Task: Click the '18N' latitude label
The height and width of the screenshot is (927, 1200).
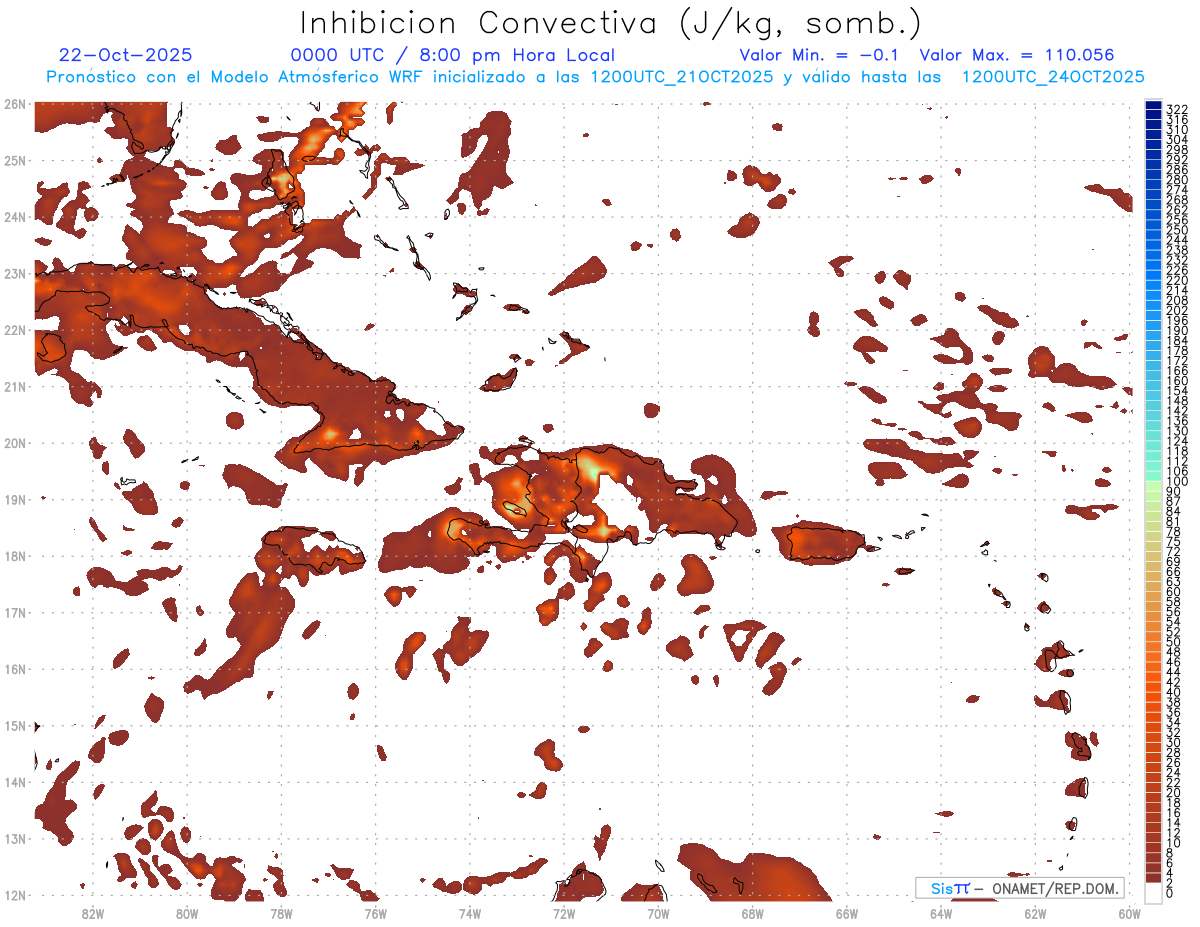Action: (15, 556)
